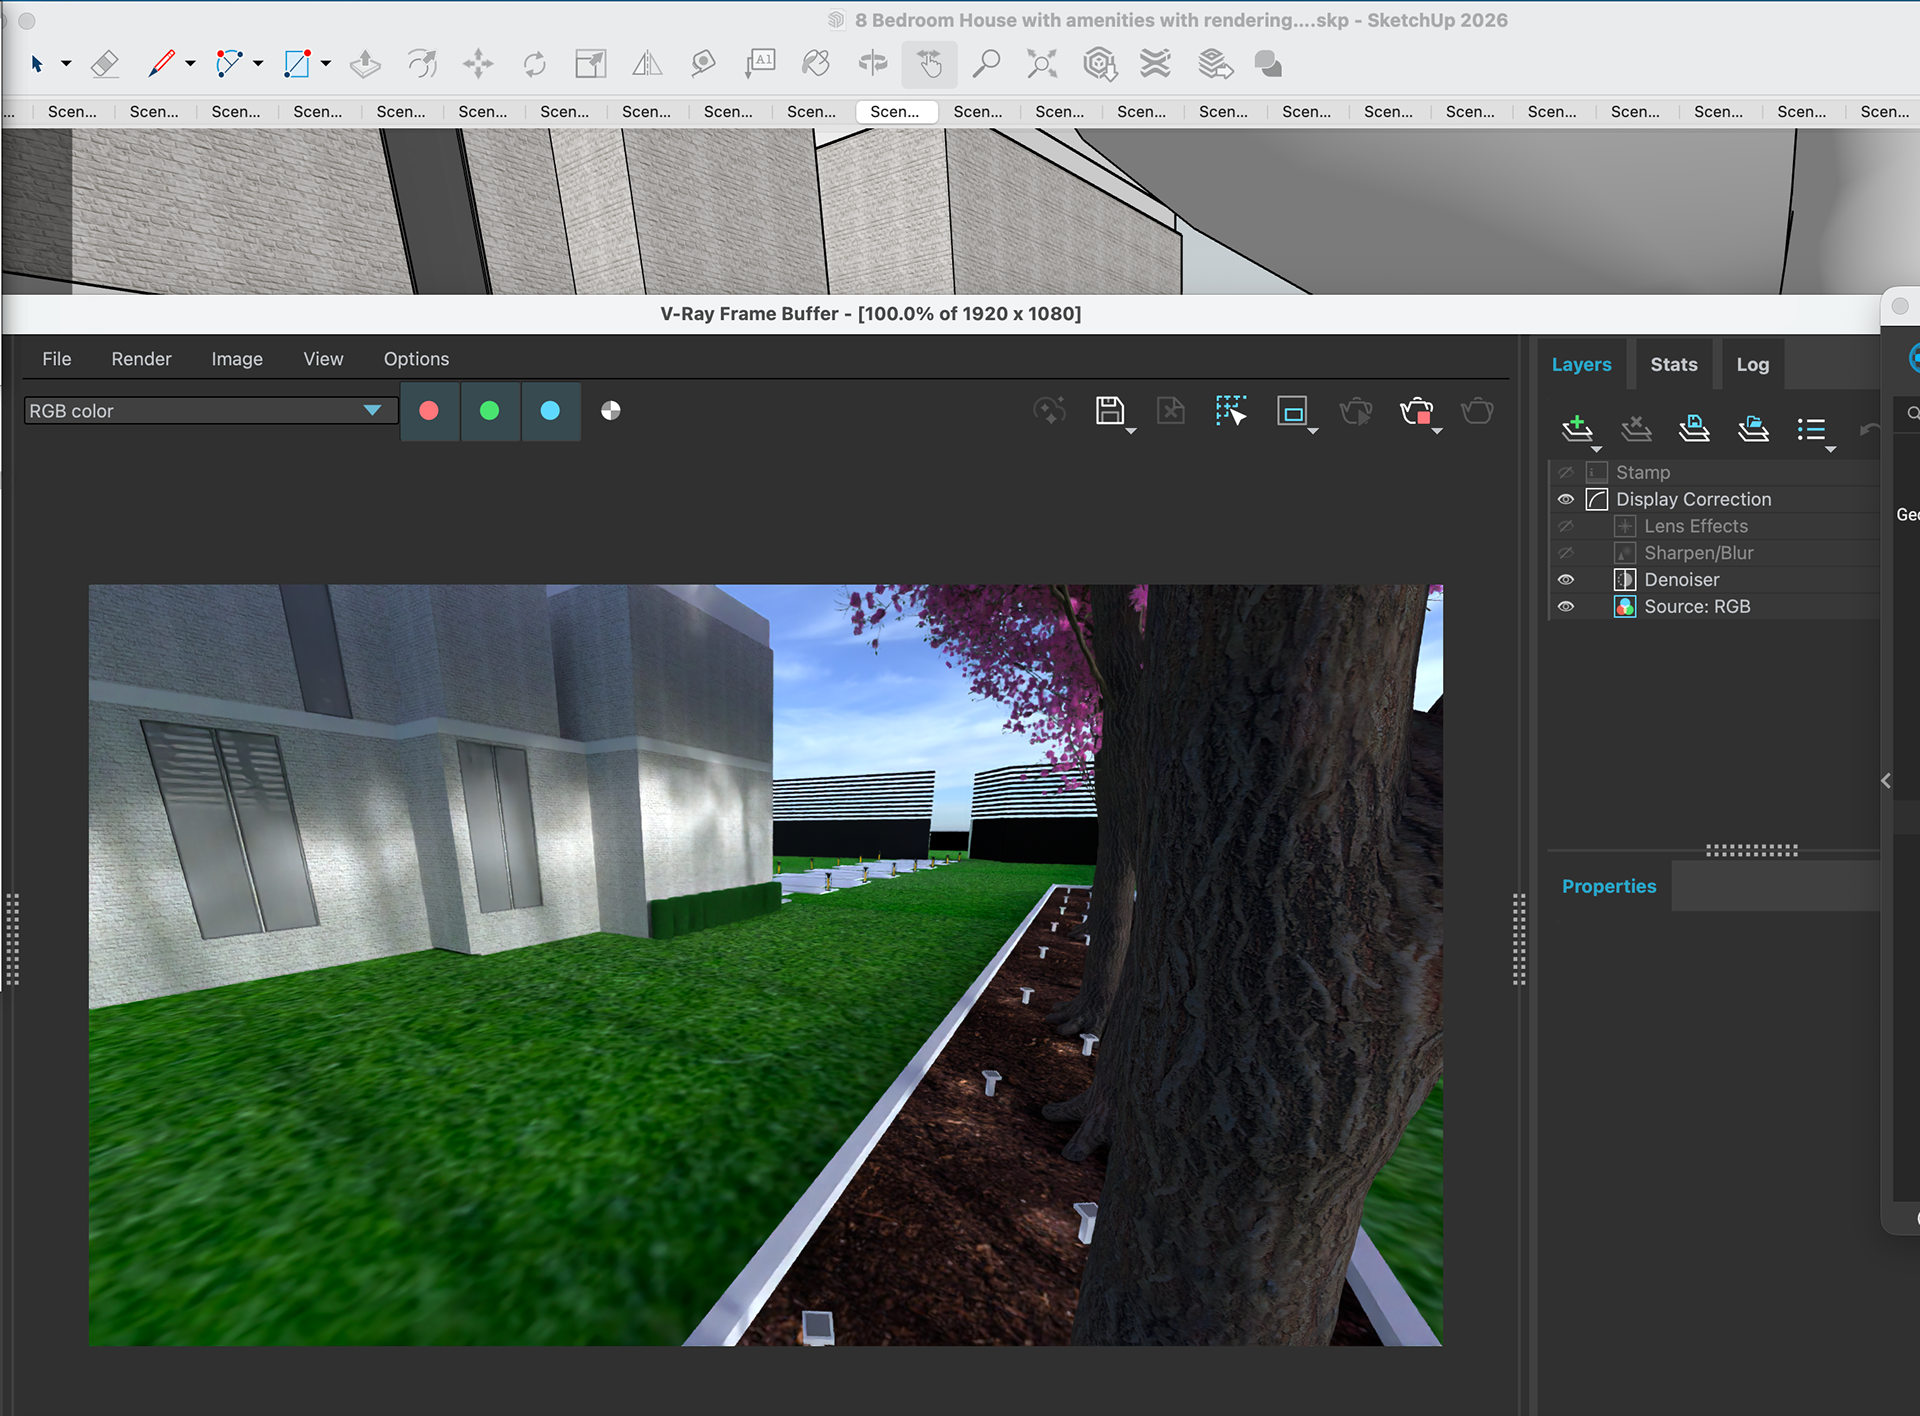
Task: Toggle the red channel swatch
Action: (x=429, y=411)
